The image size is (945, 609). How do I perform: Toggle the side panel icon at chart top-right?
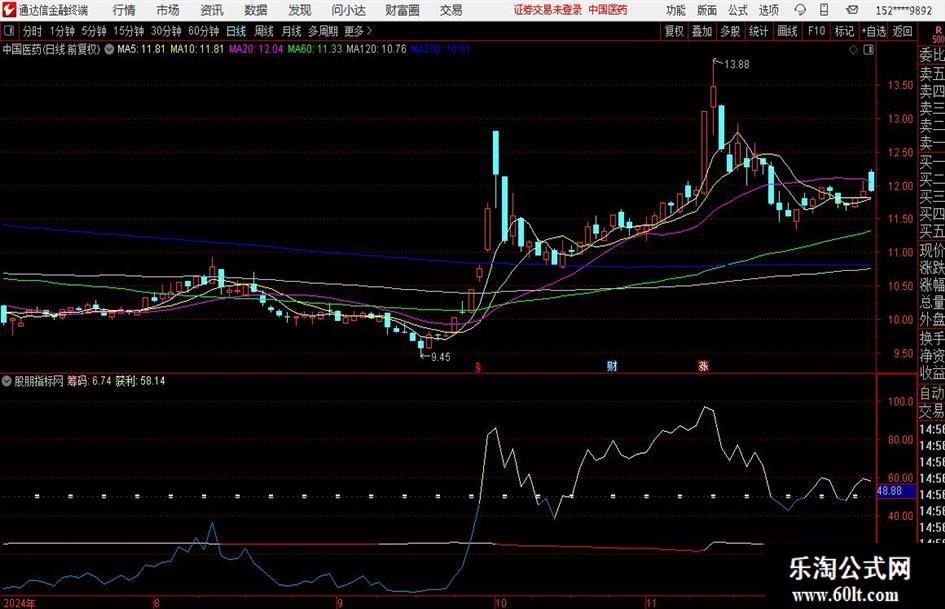point(868,50)
